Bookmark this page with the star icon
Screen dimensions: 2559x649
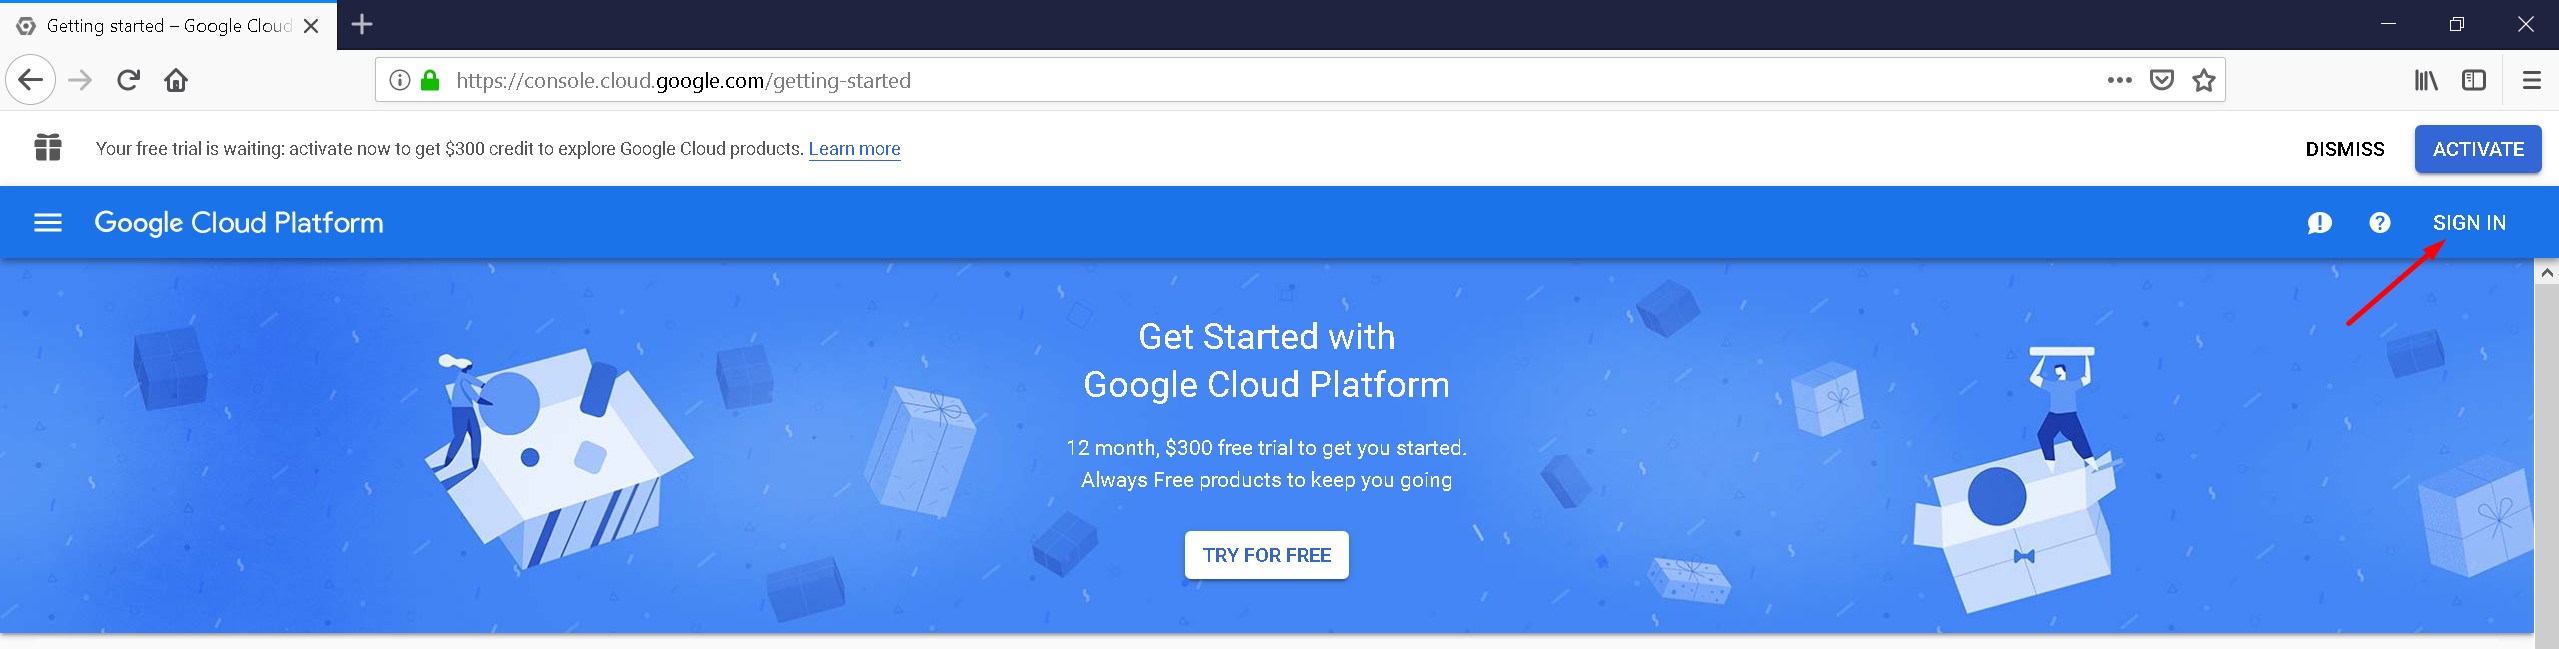pos(2203,80)
